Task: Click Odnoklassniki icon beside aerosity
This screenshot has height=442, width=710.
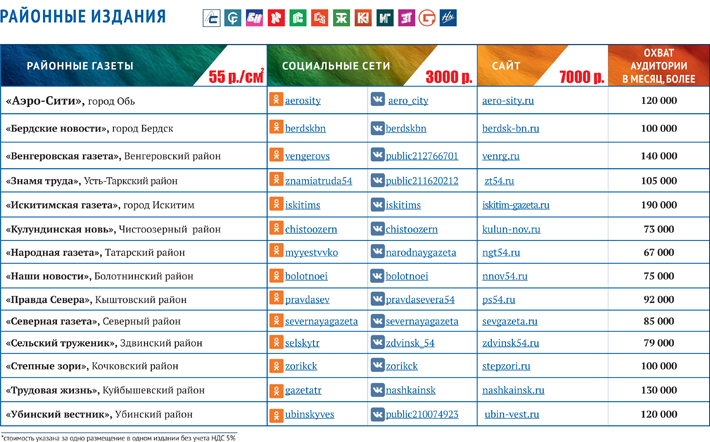Action: coord(277,100)
